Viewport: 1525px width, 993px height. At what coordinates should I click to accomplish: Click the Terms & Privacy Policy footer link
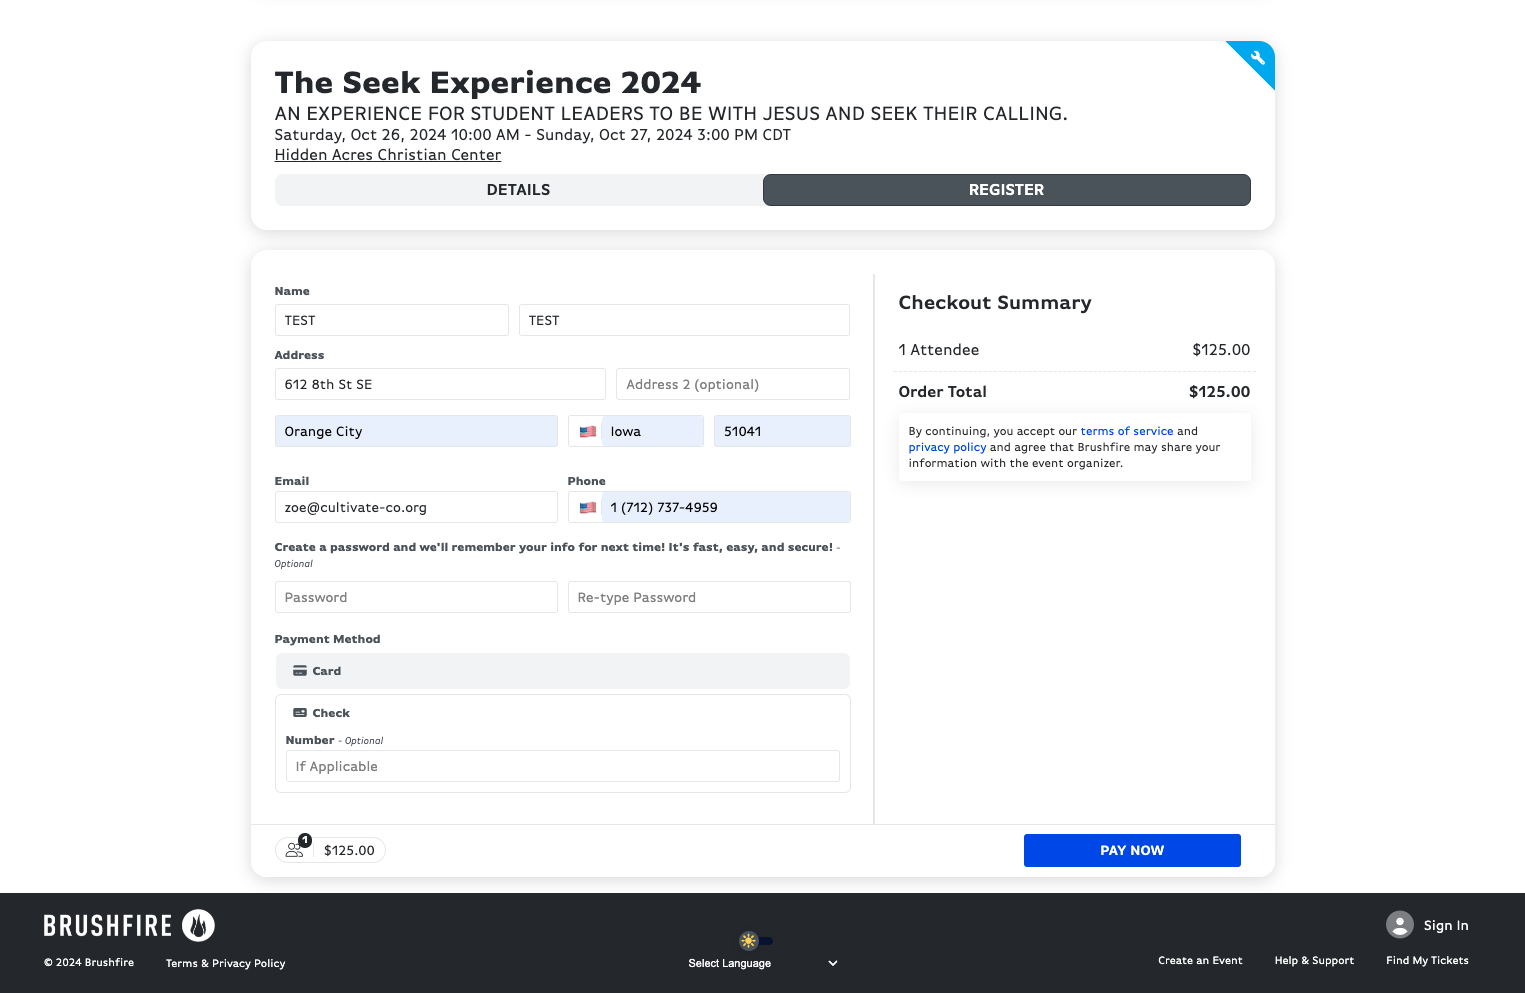pyautogui.click(x=226, y=964)
